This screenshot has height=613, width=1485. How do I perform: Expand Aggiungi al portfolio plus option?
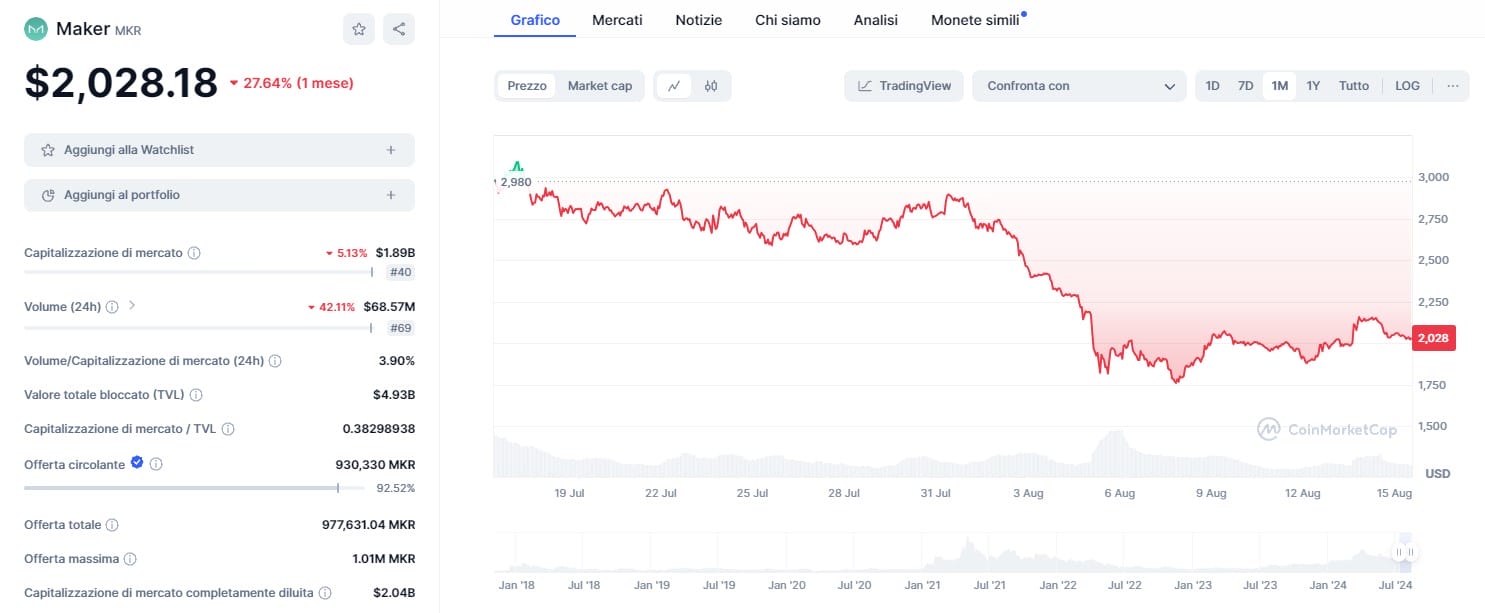pyautogui.click(x=391, y=195)
